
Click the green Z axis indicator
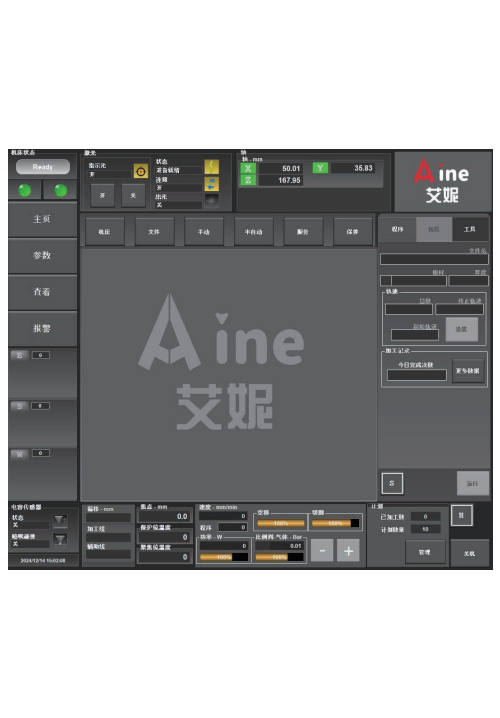pos(248,180)
